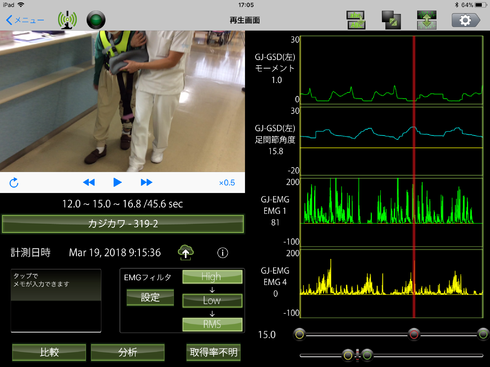This screenshot has height=367, width=490.
Task: Tap the カジカワ - 319-2 data name button
Action: click(x=123, y=224)
